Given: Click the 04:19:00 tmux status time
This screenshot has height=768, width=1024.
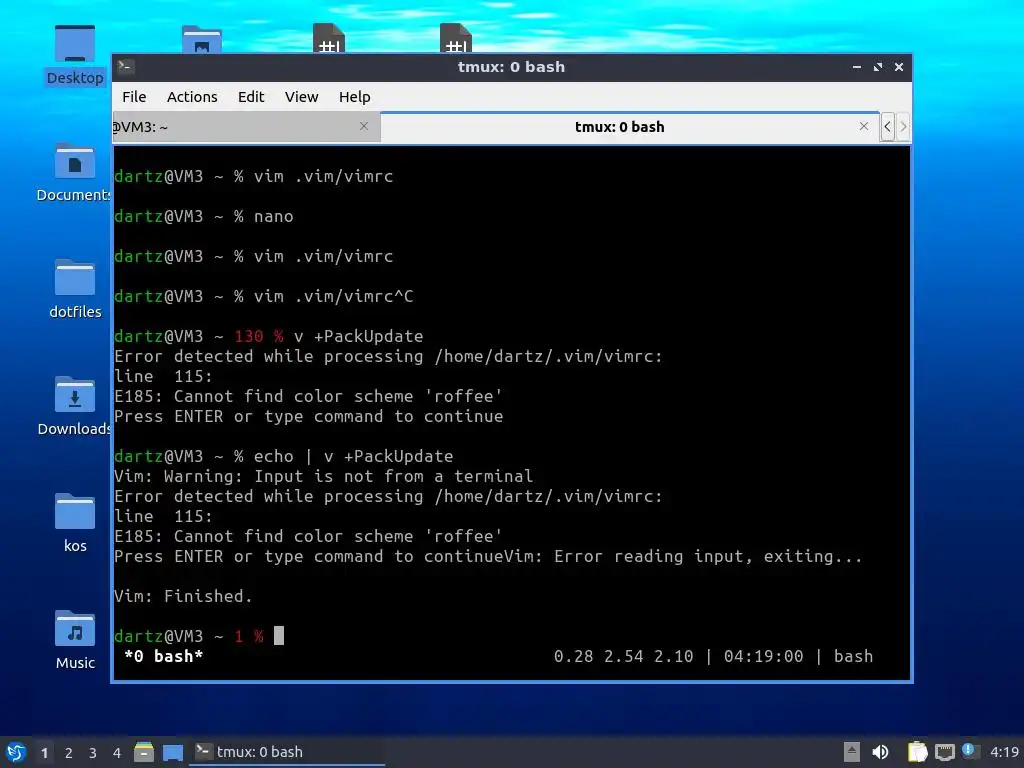Looking at the screenshot, I should 763,656.
